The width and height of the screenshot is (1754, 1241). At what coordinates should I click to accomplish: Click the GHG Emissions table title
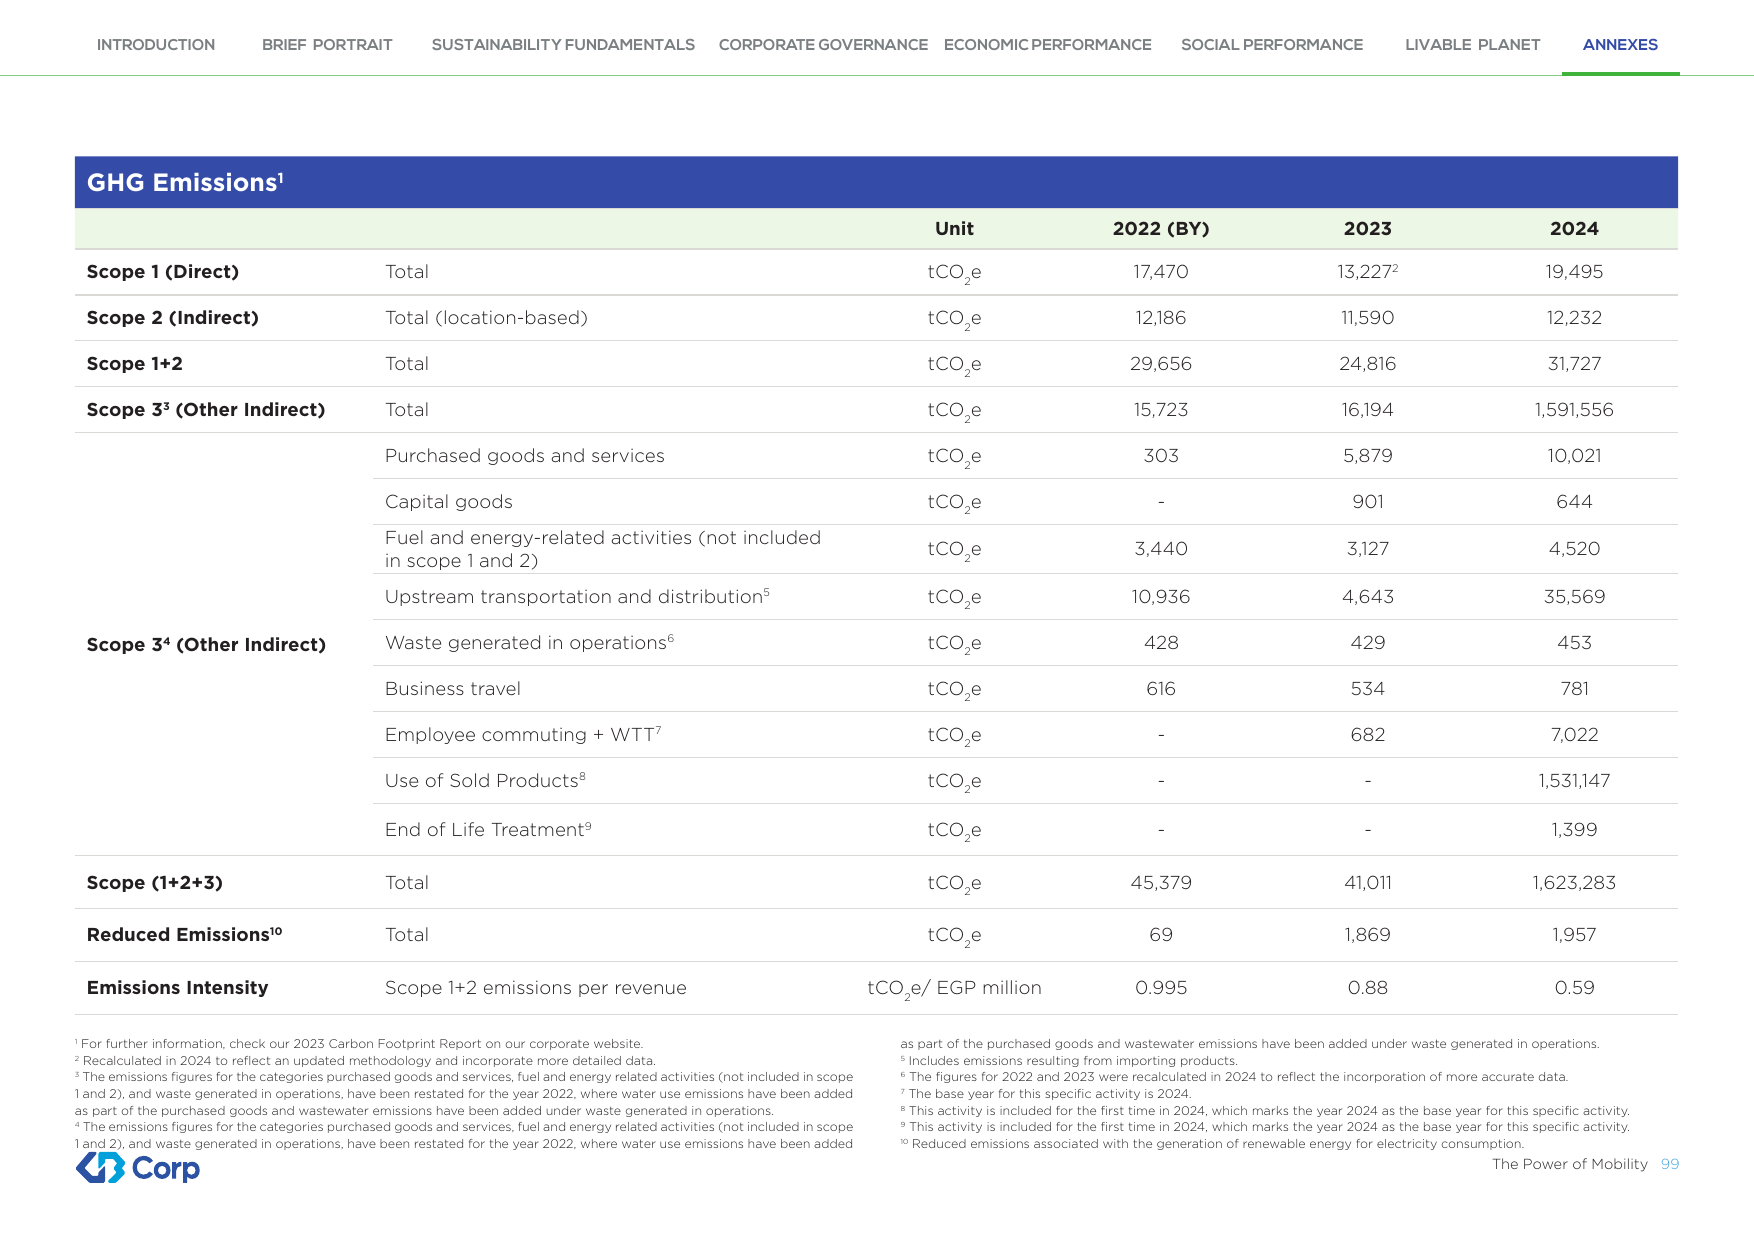[x=185, y=182]
